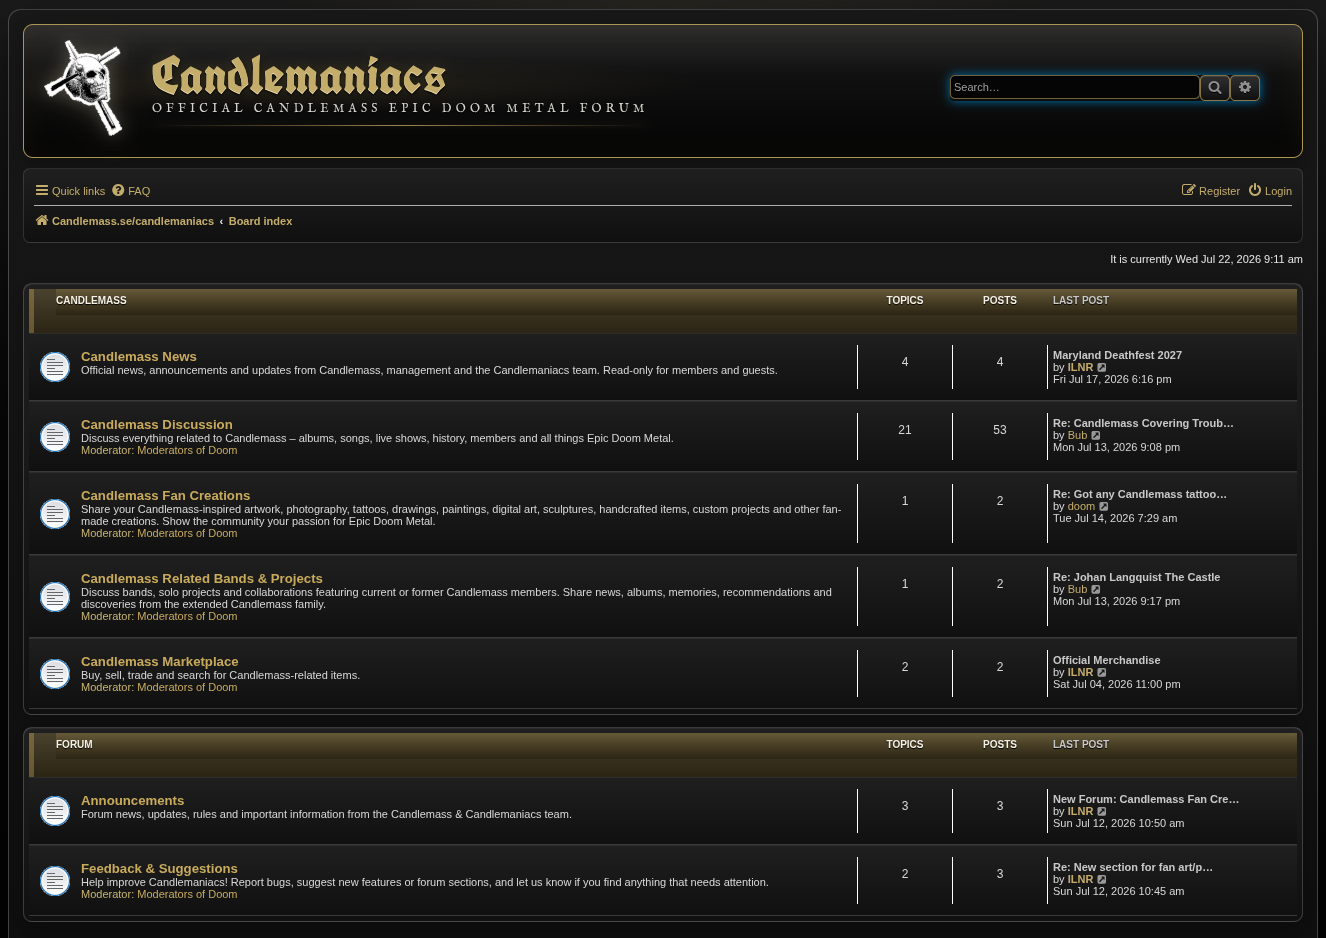The image size is (1326, 938).
Task: Click the post count 53 for Candlemass Discussion
Action: coord(1000,431)
